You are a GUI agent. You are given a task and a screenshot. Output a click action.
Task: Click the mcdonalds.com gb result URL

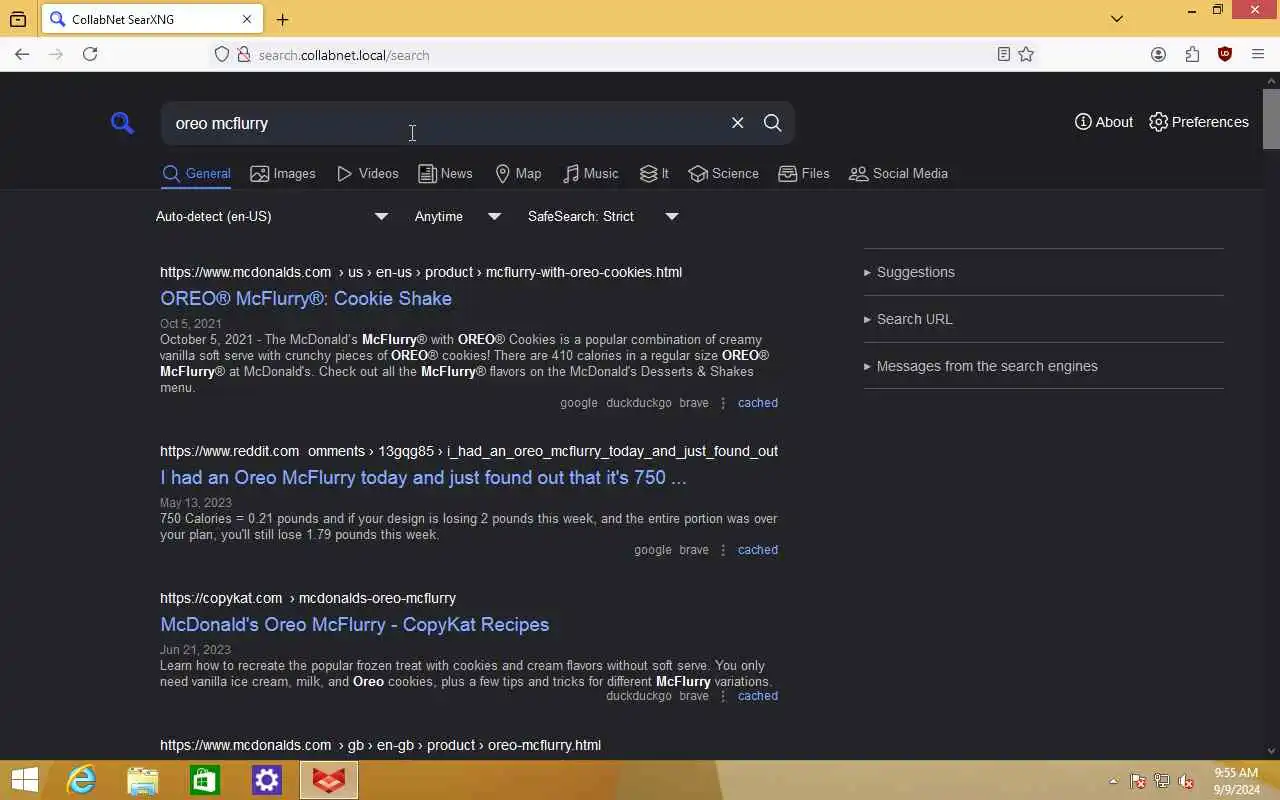[x=380, y=745]
